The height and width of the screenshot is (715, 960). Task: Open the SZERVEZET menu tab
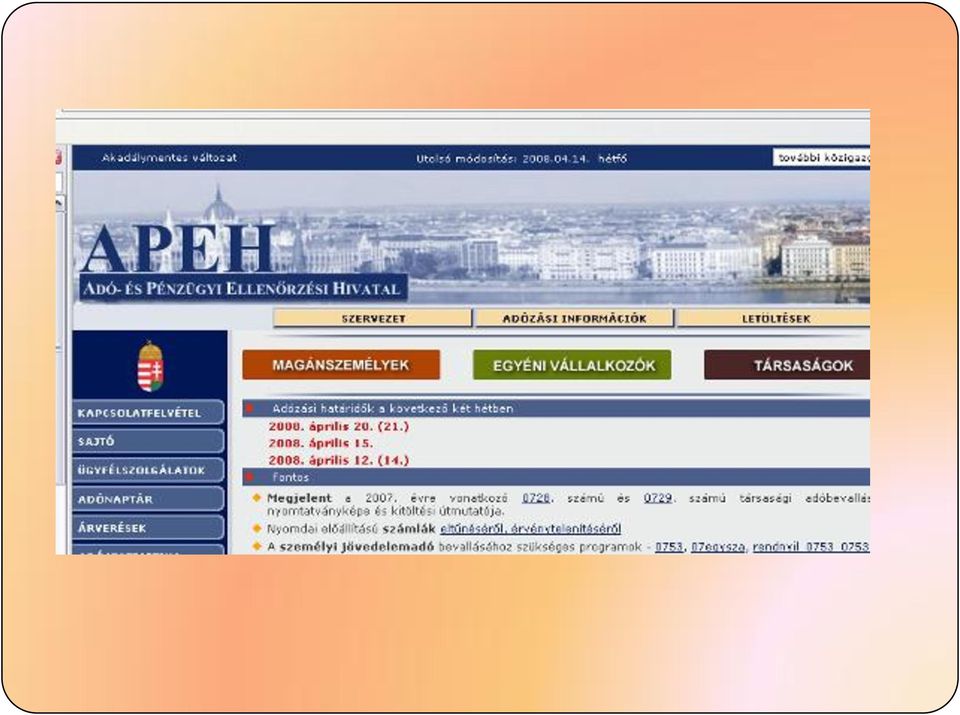pyautogui.click(x=373, y=318)
